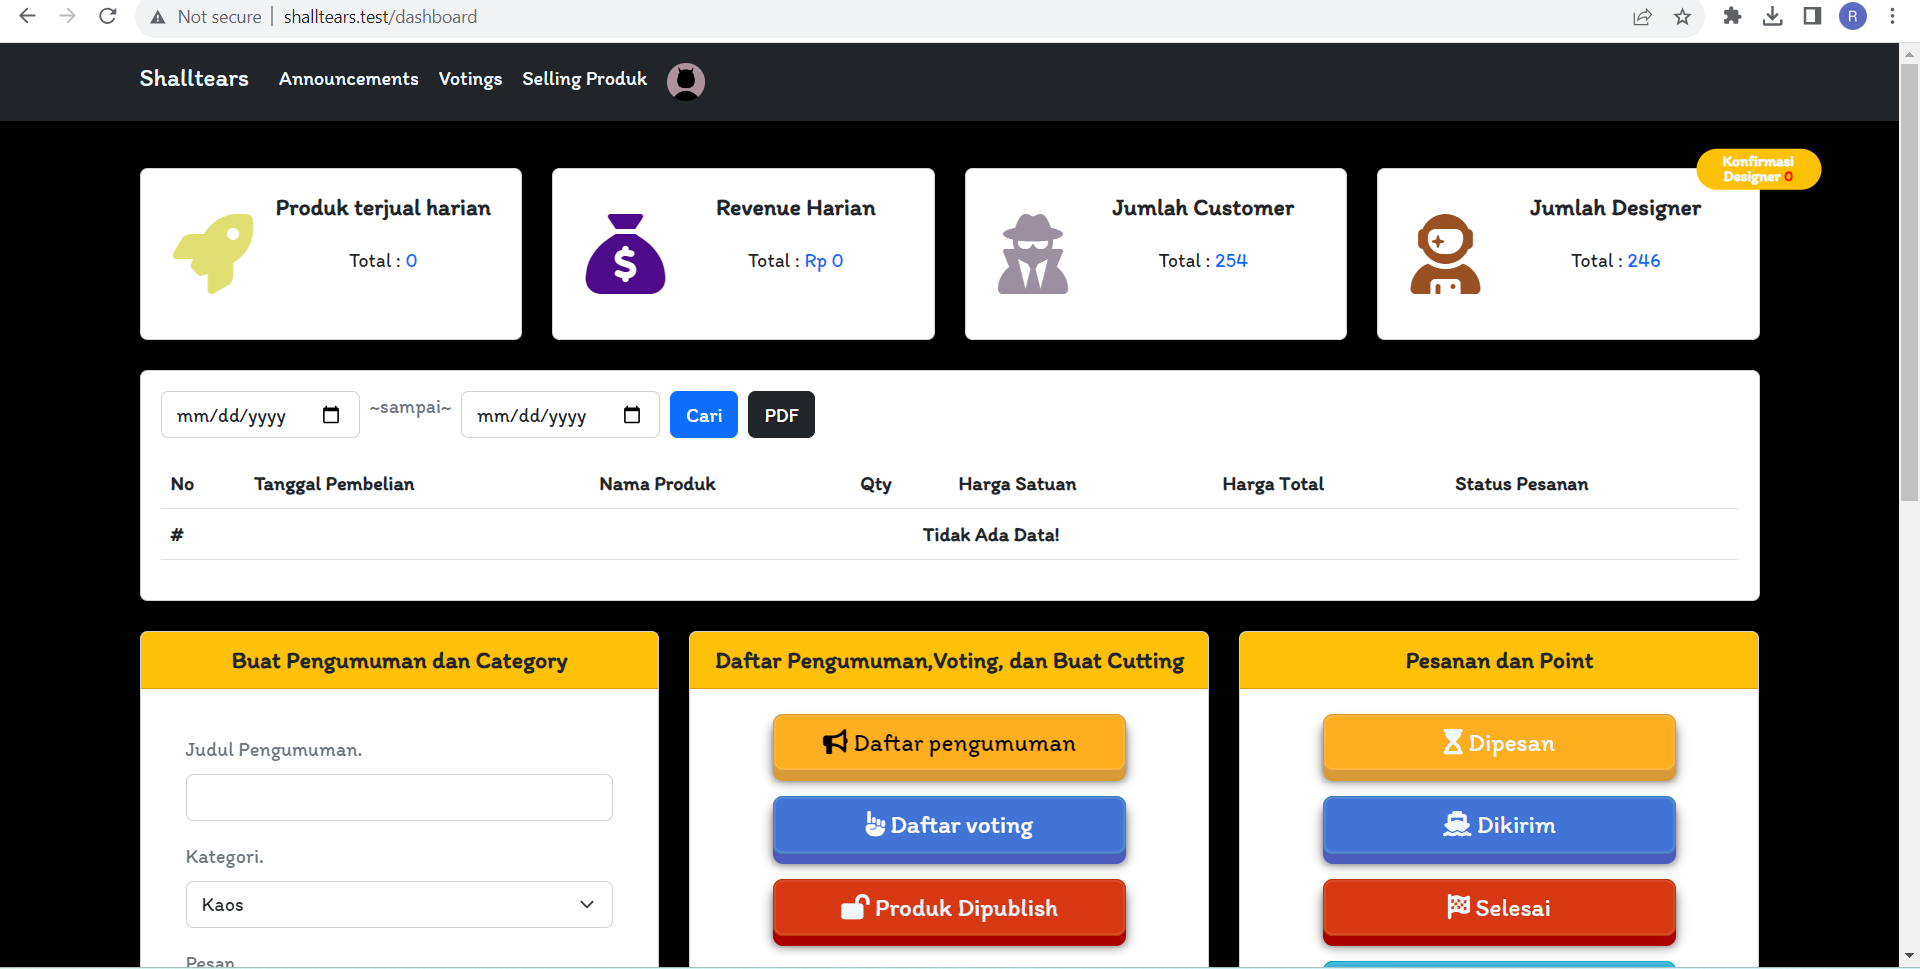
Task: Click the browser back arrow
Action: click(x=27, y=16)
